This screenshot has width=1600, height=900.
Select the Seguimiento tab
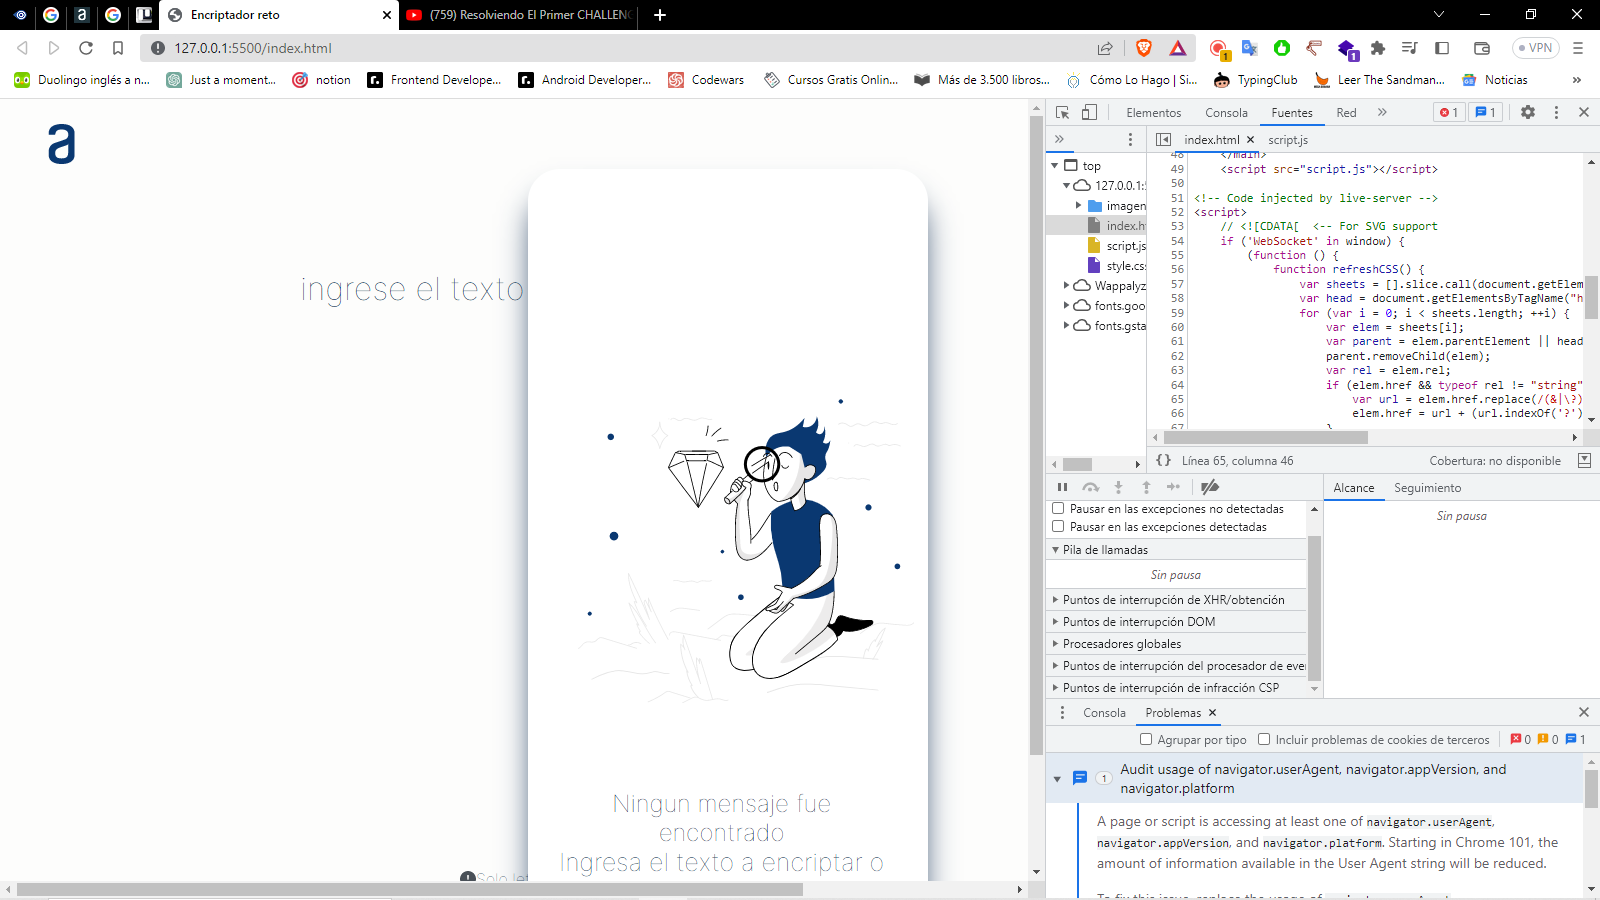(1427, 488)
